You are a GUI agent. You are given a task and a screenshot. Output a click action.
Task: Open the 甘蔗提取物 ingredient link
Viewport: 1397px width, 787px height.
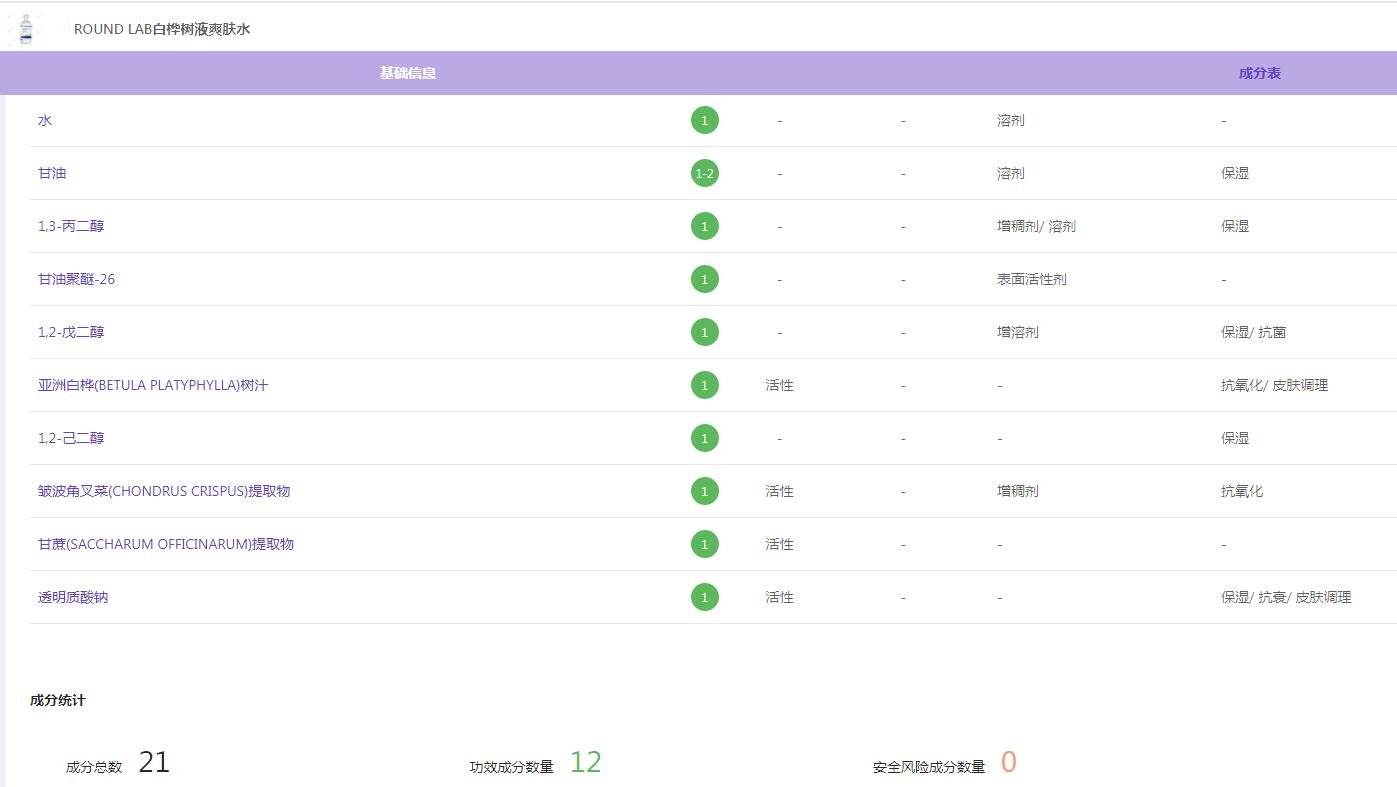coord(166,544)
